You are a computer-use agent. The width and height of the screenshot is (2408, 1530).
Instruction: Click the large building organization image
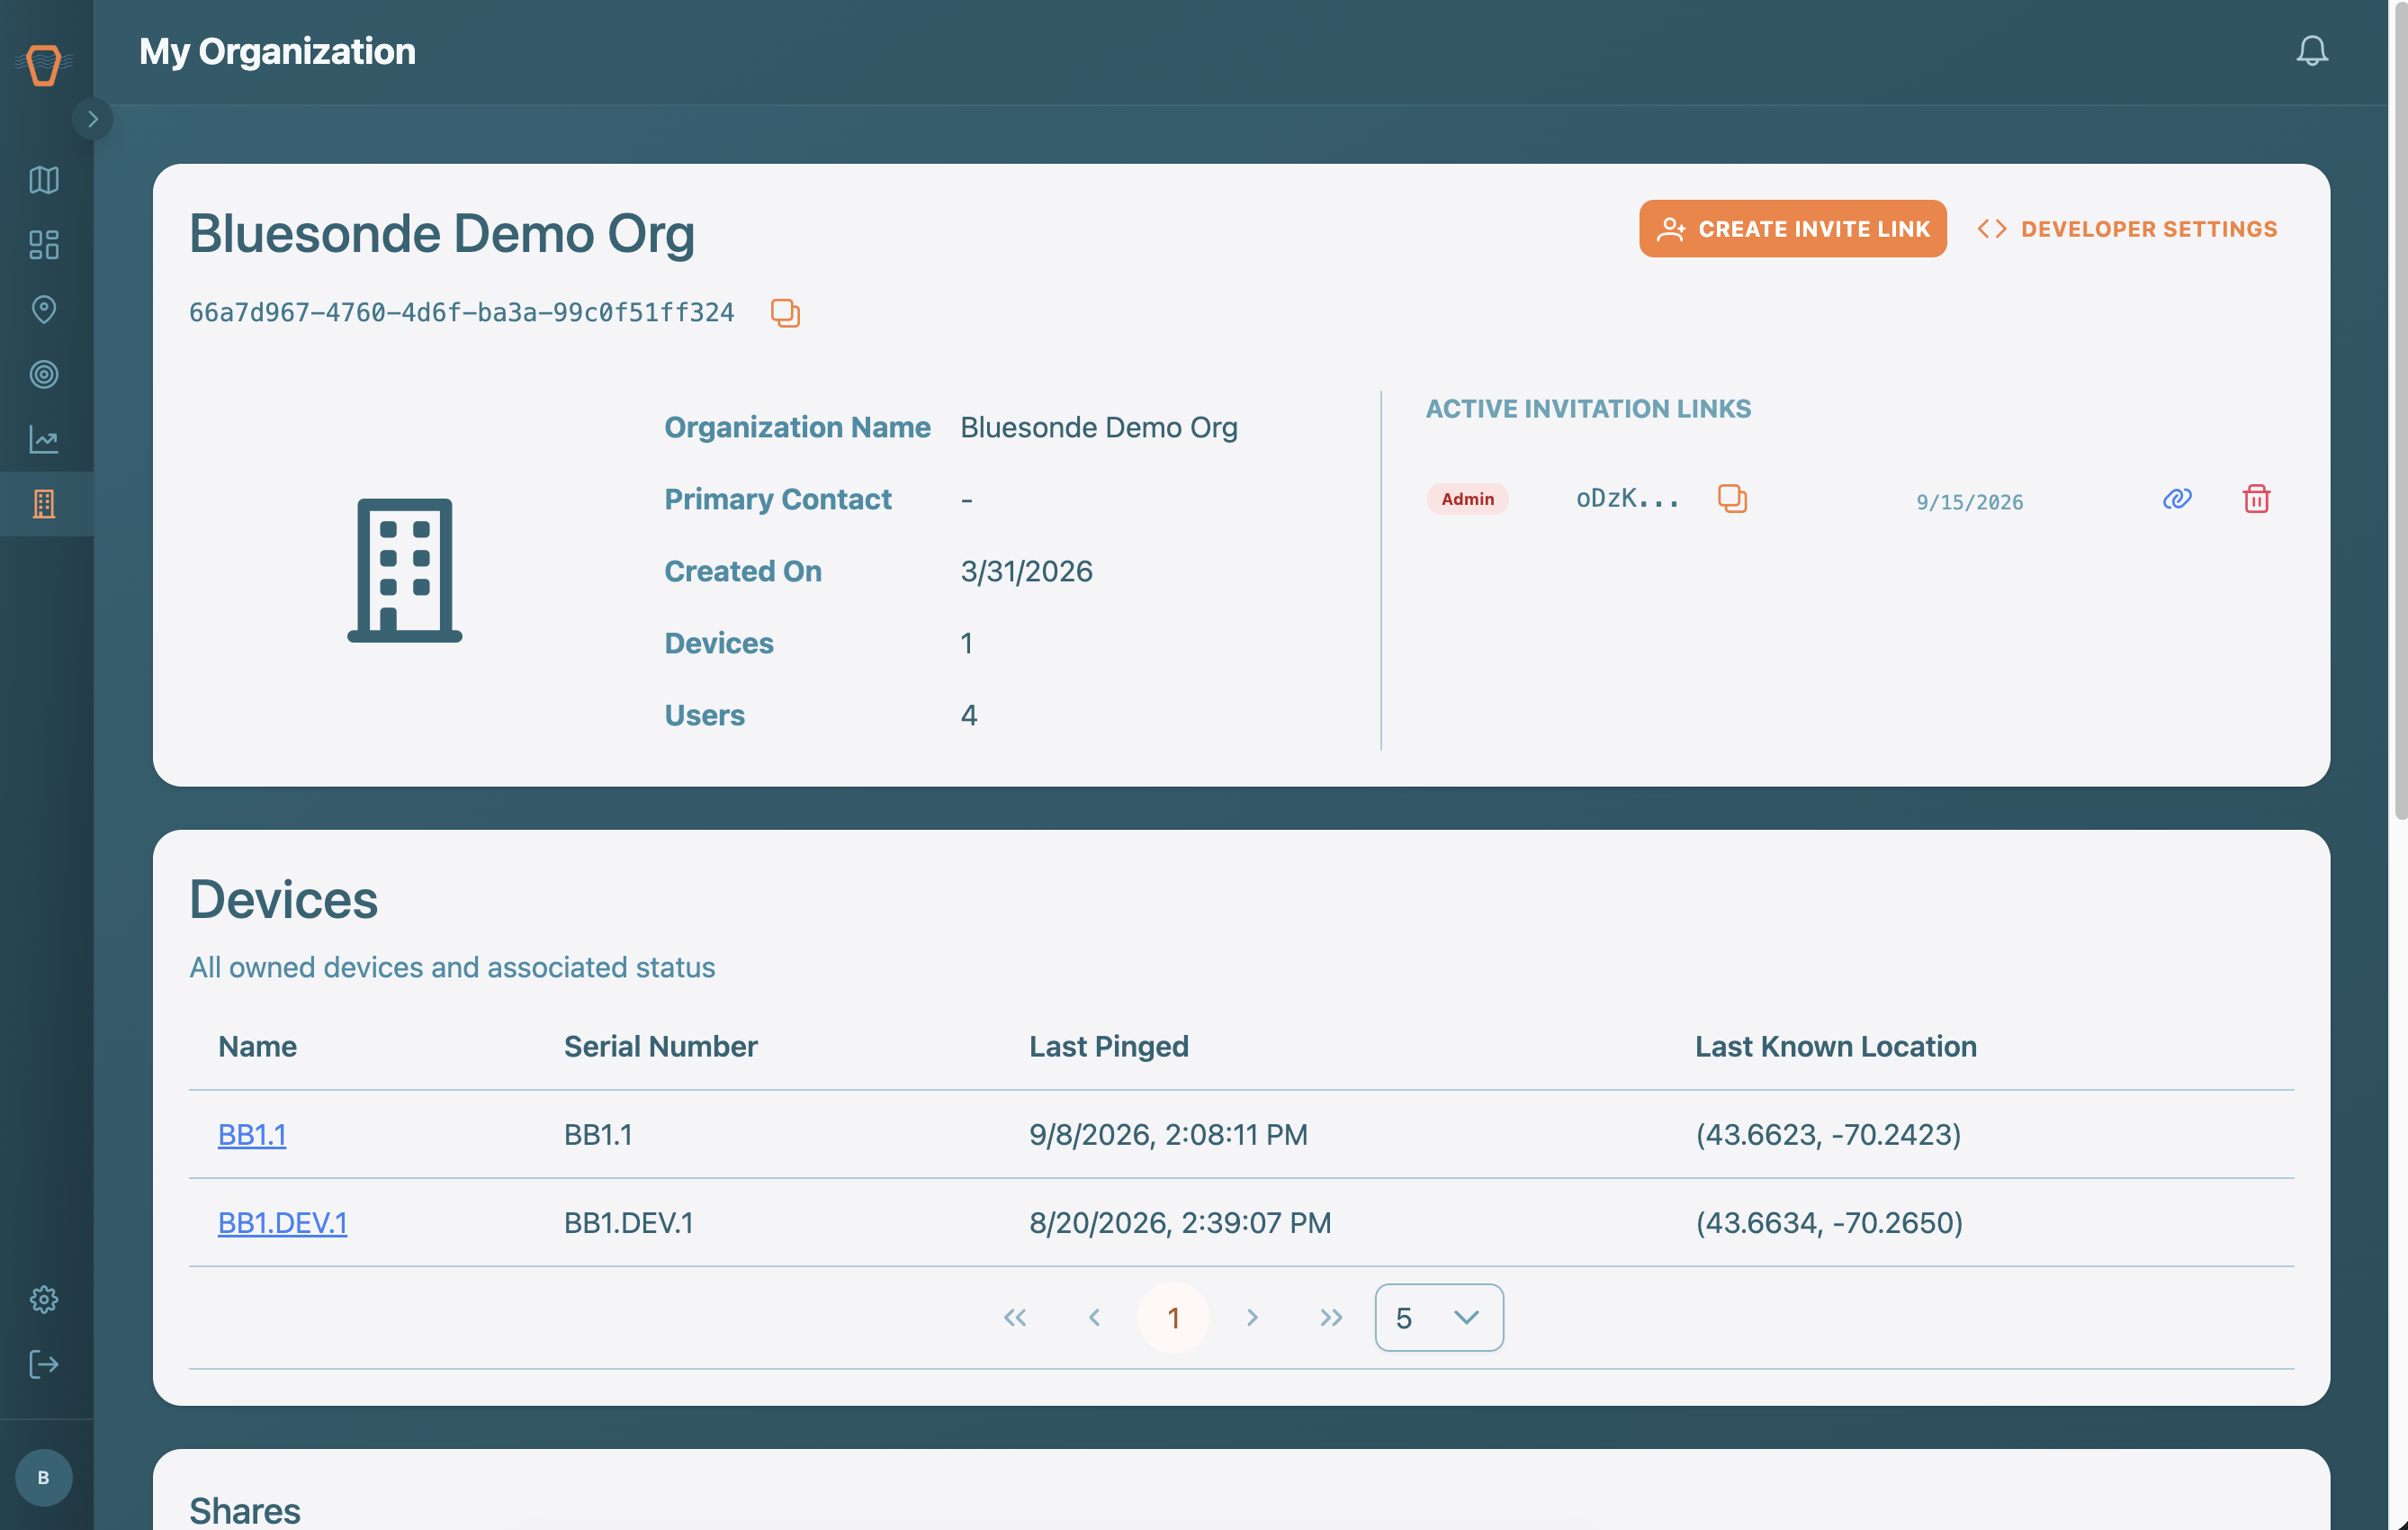click(404, 570)
